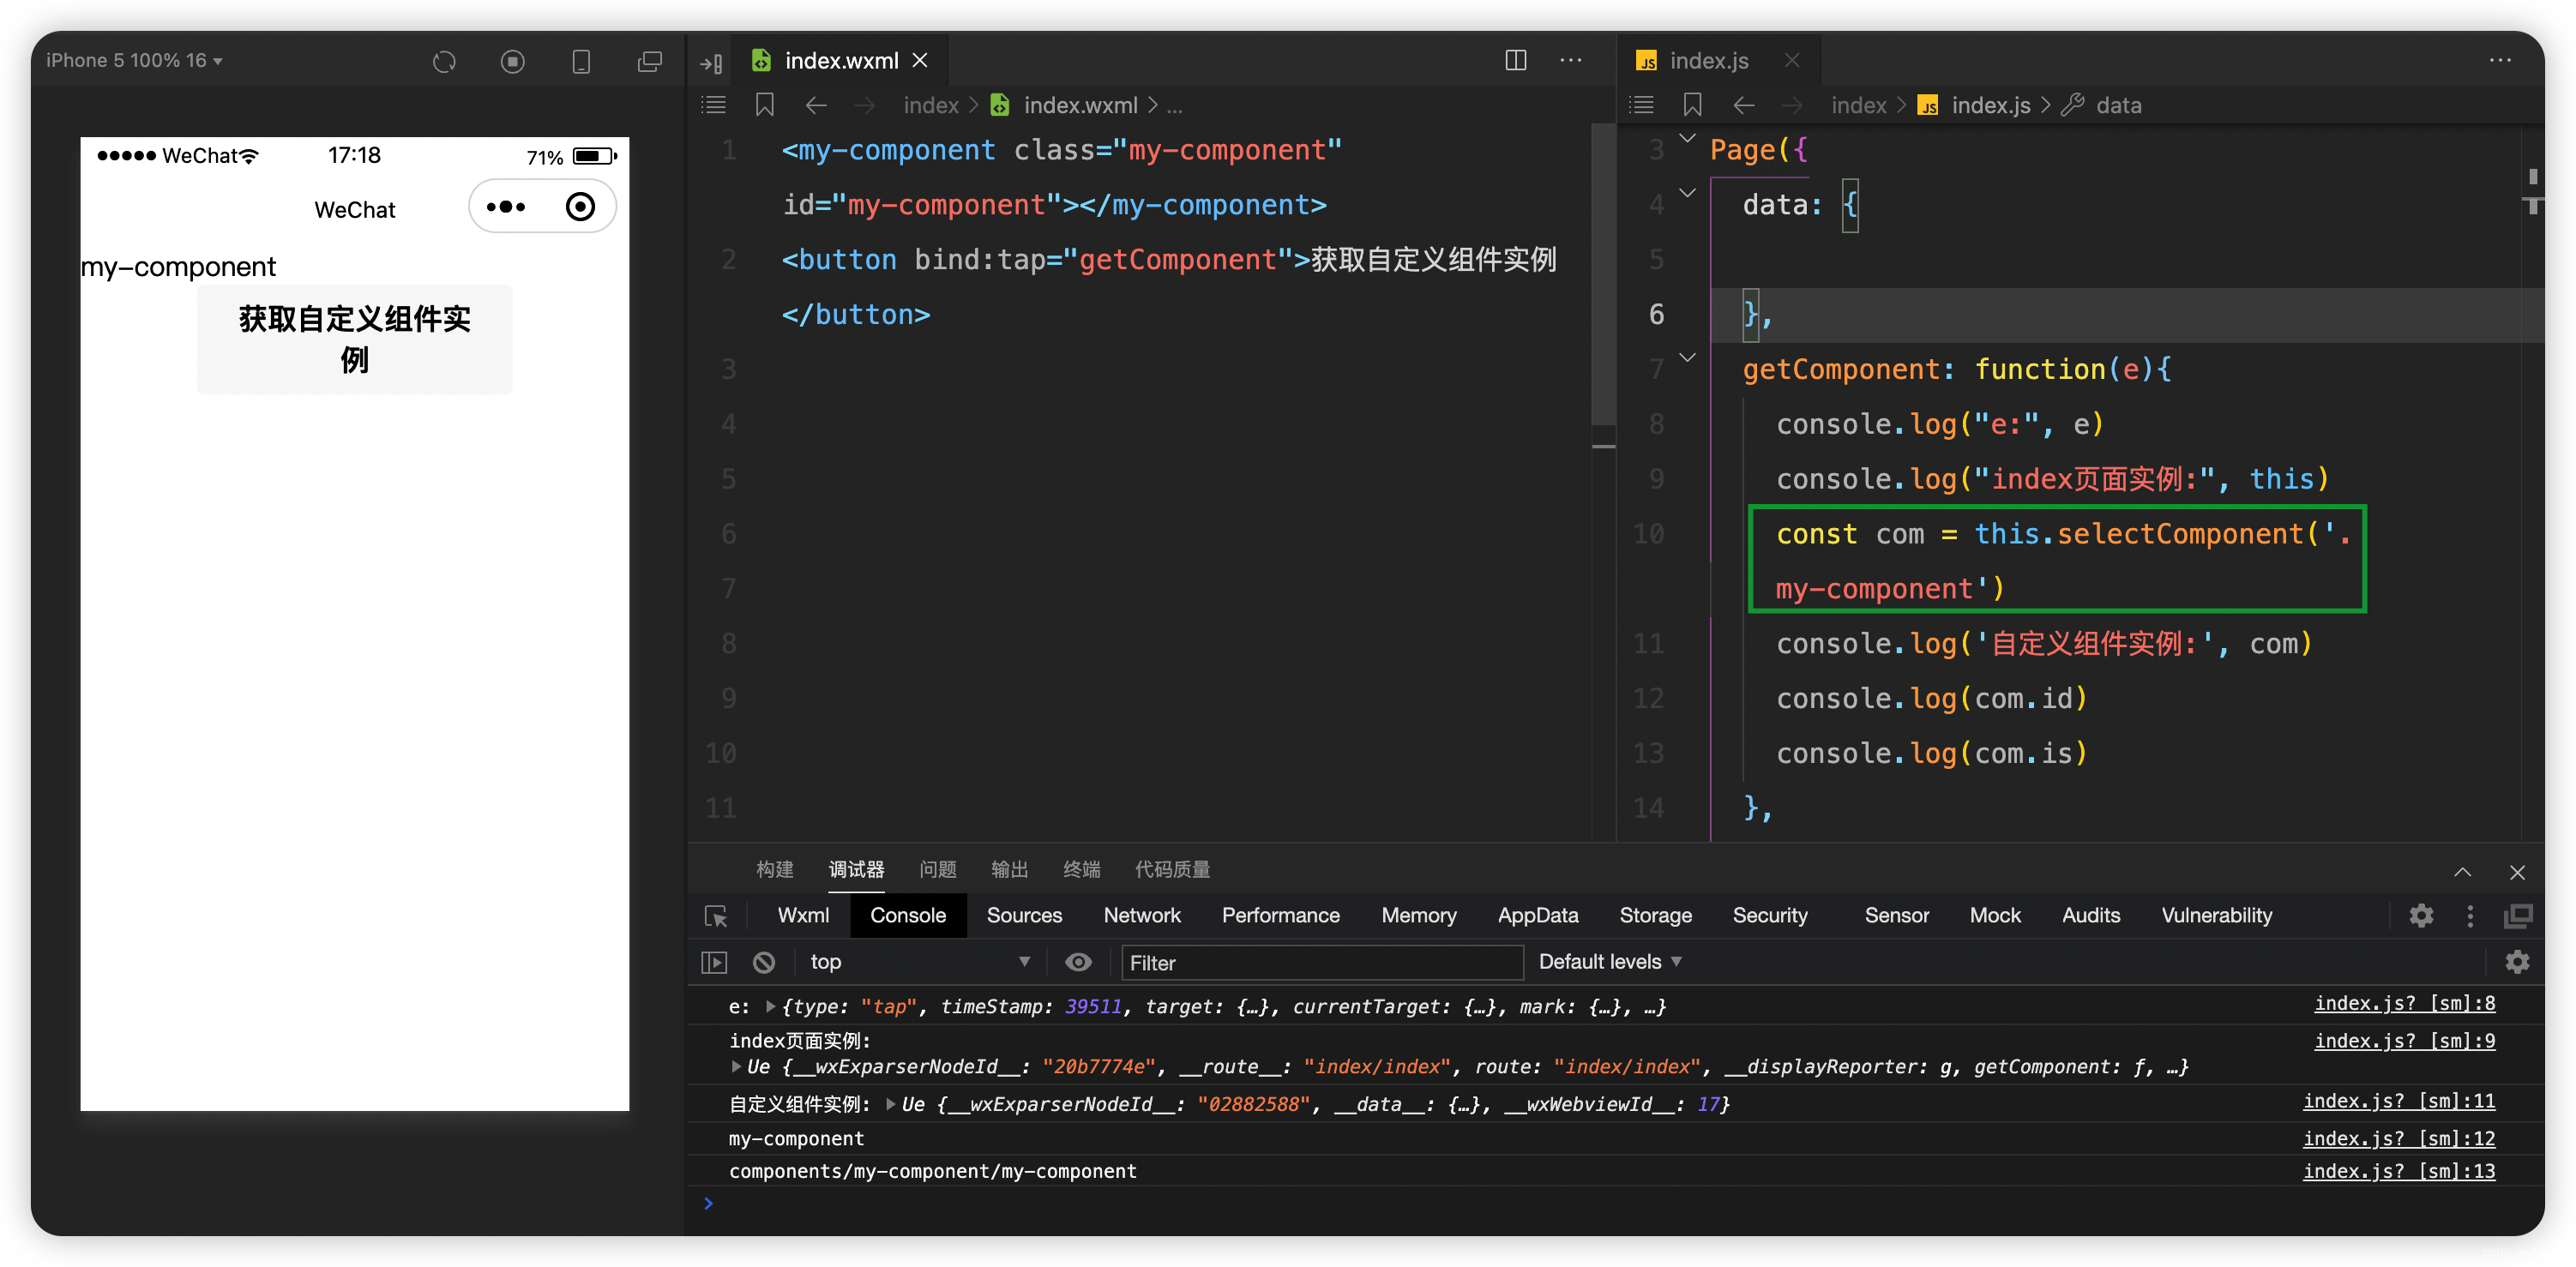Open the 代码质量 panel tab
2576x1267 pixels.
[1172, 869]
